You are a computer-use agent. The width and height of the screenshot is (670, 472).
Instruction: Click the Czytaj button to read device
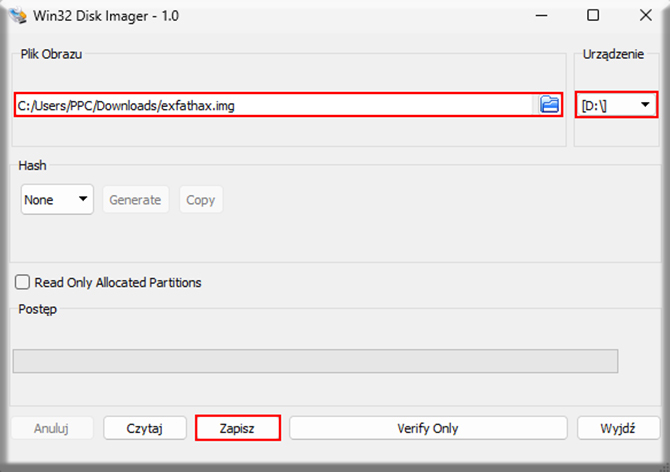(x=145, y=428)
